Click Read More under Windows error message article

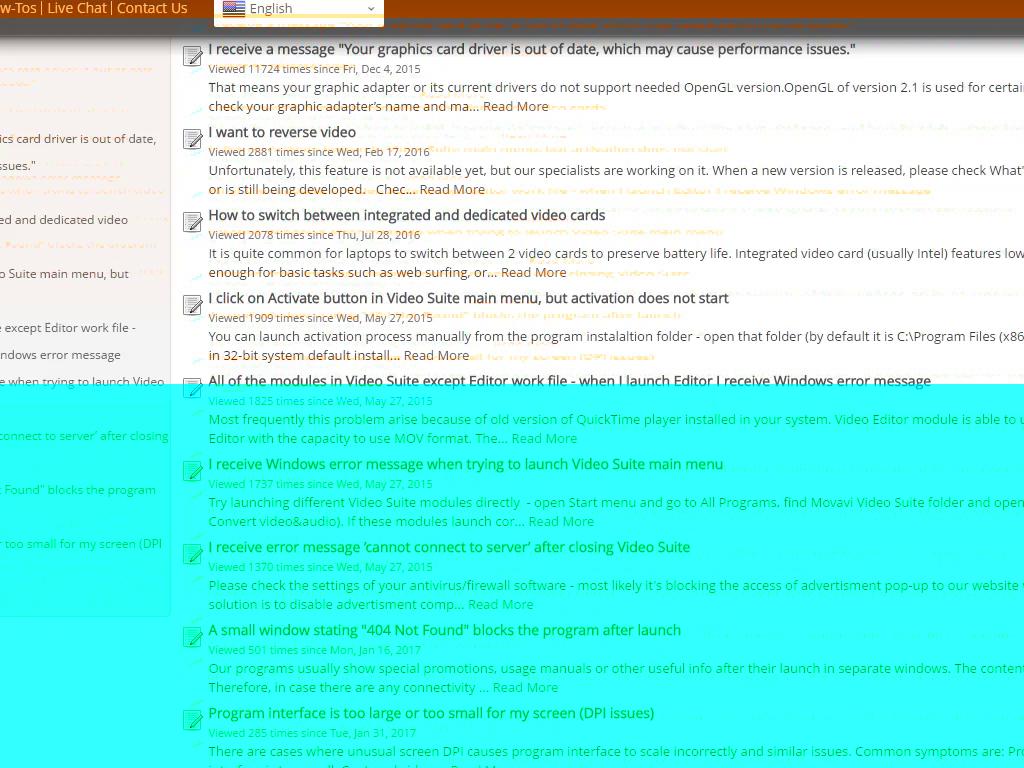click(x=562, y=521)
